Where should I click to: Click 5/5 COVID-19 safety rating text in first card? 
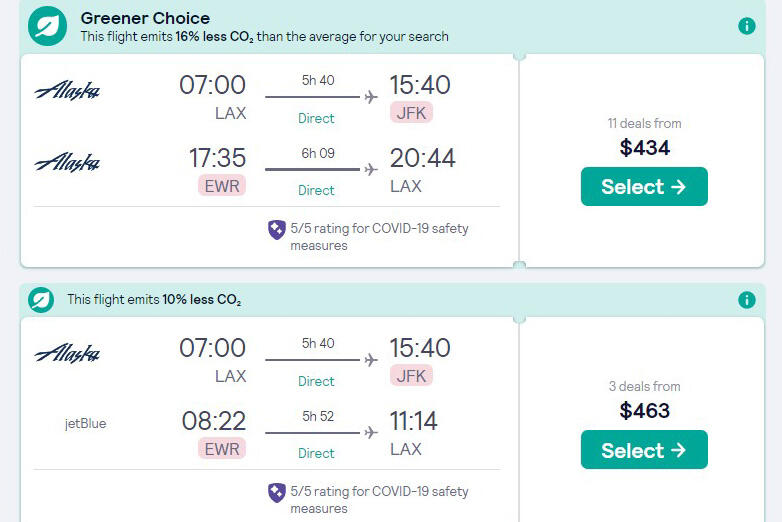tap(379, 237)
